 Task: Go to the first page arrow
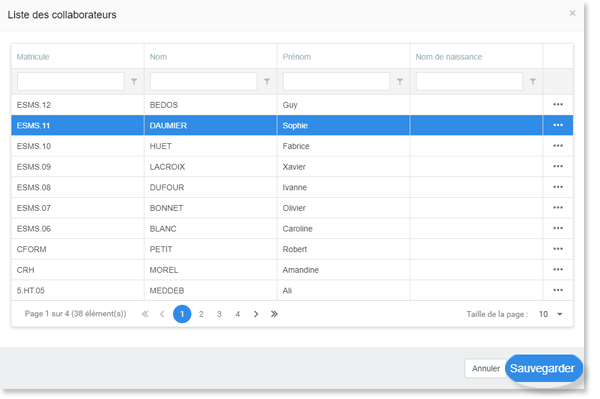click(x=145, y=314)
